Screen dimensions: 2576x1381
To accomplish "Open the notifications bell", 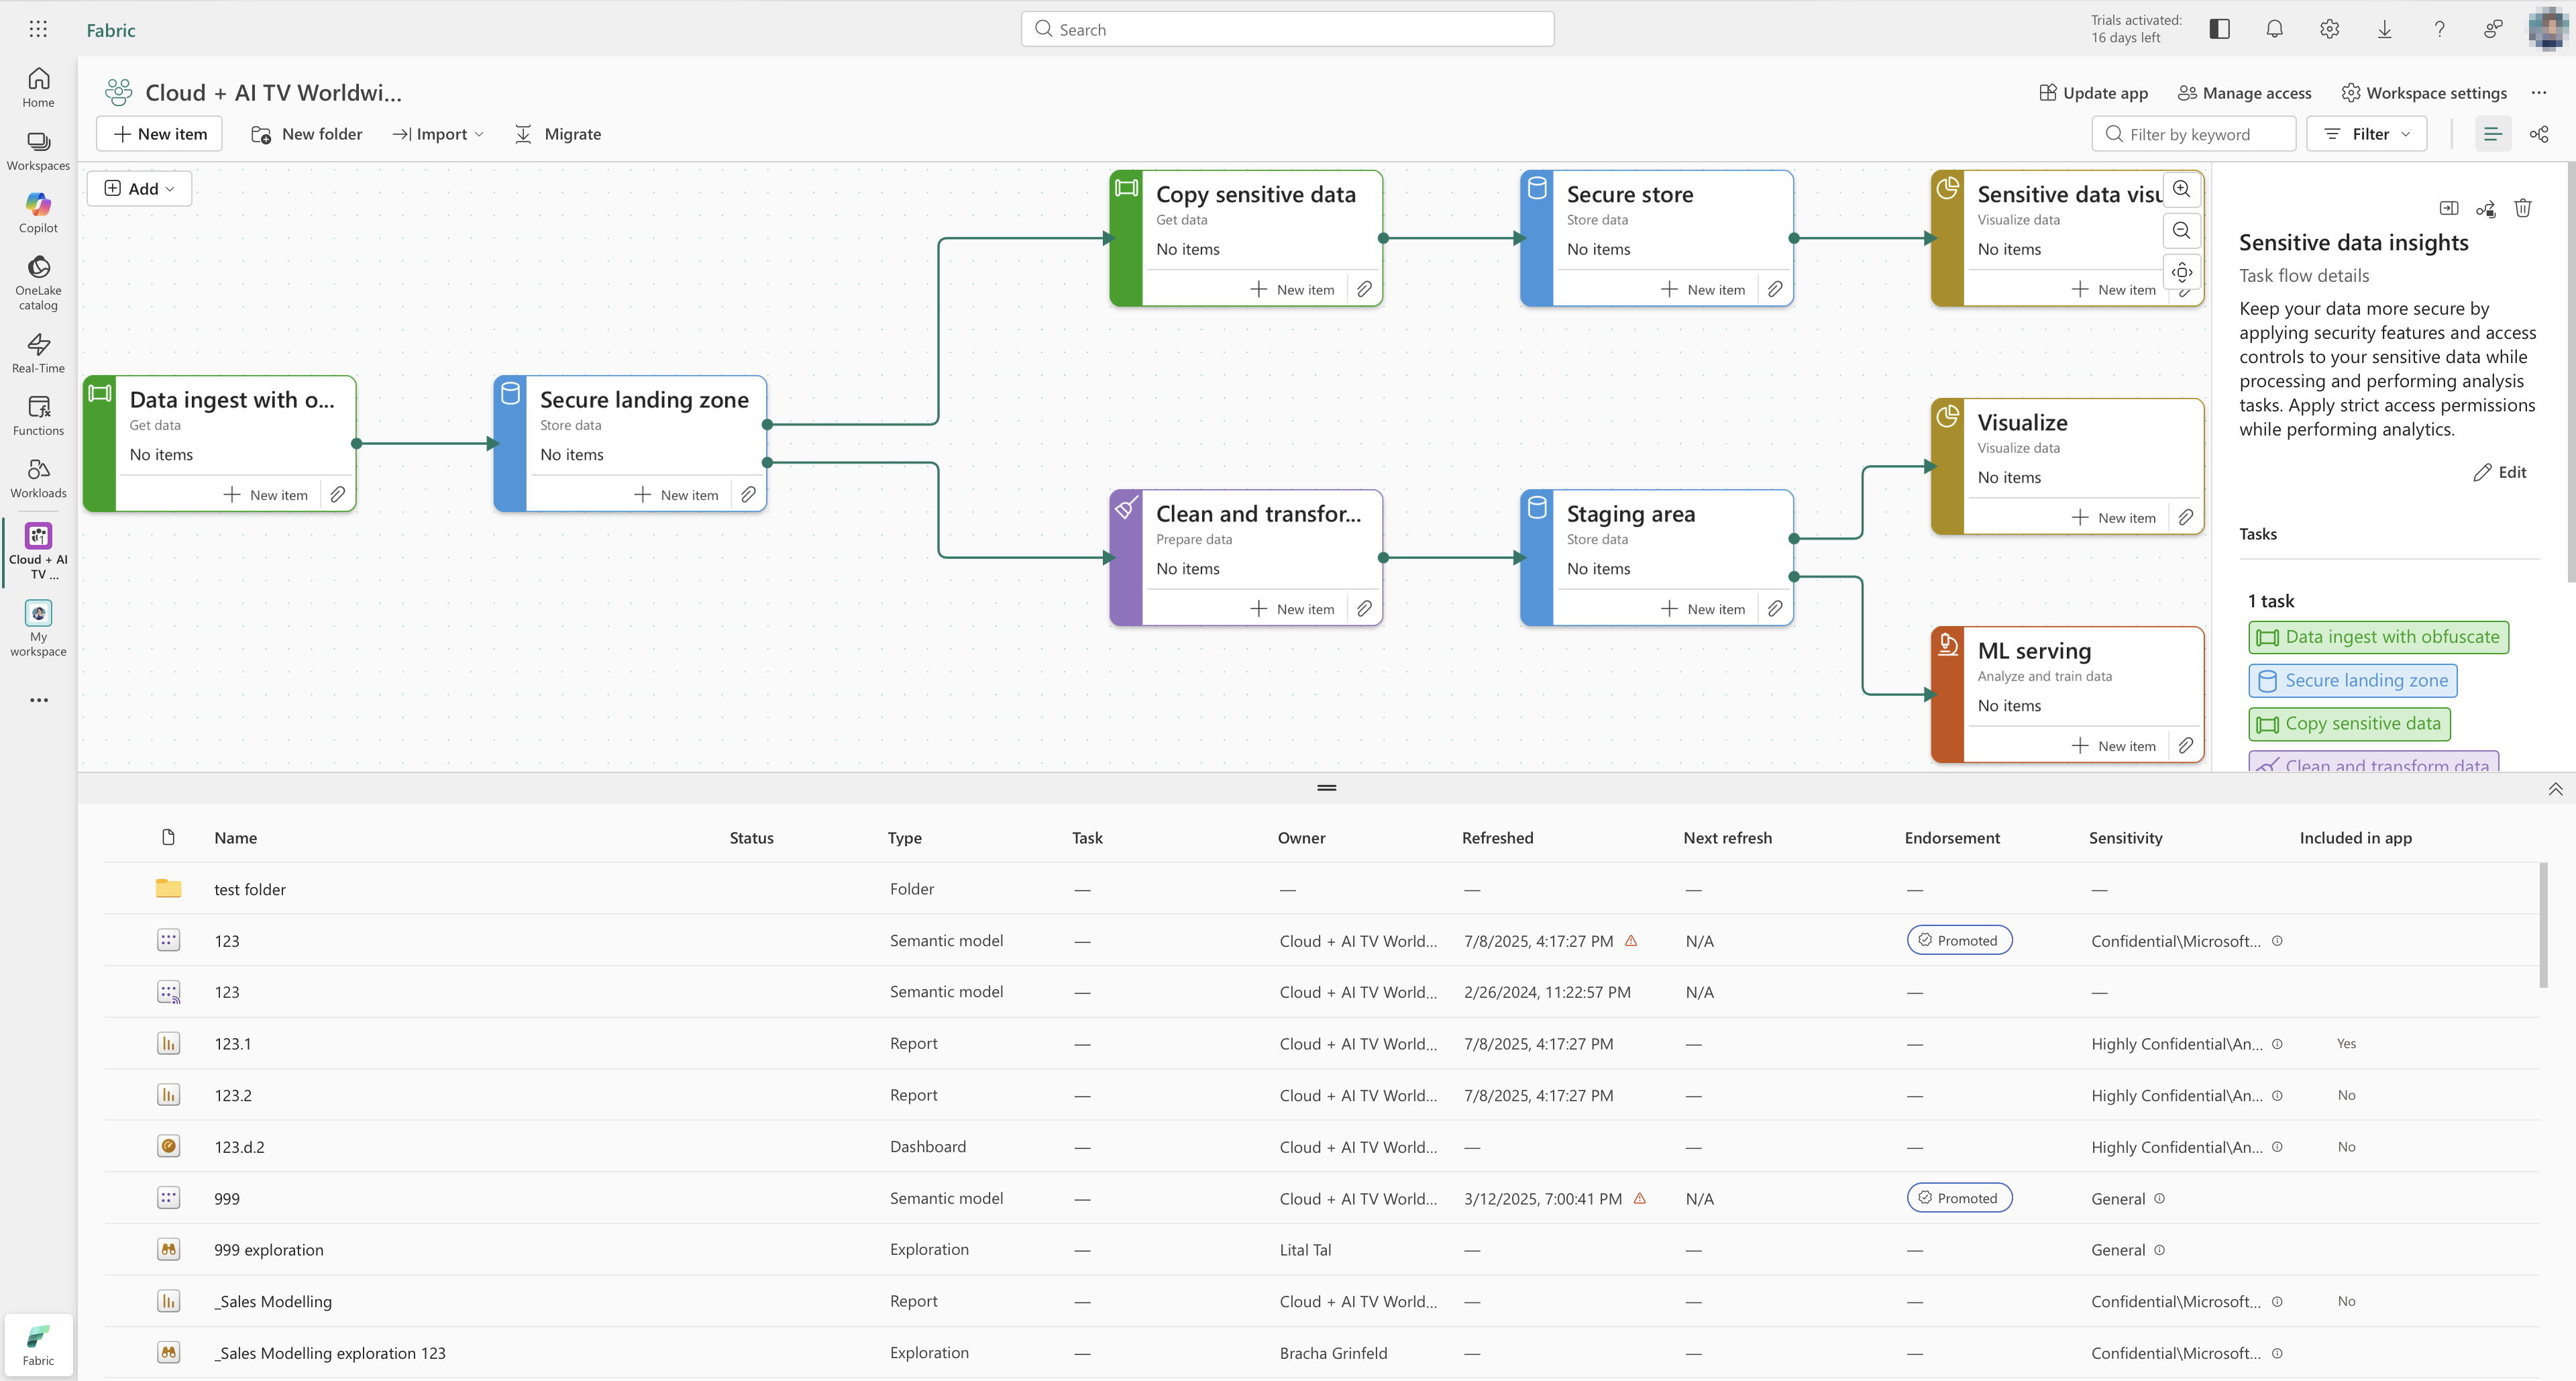I will pyautogui.click(x=2274, y=29).
